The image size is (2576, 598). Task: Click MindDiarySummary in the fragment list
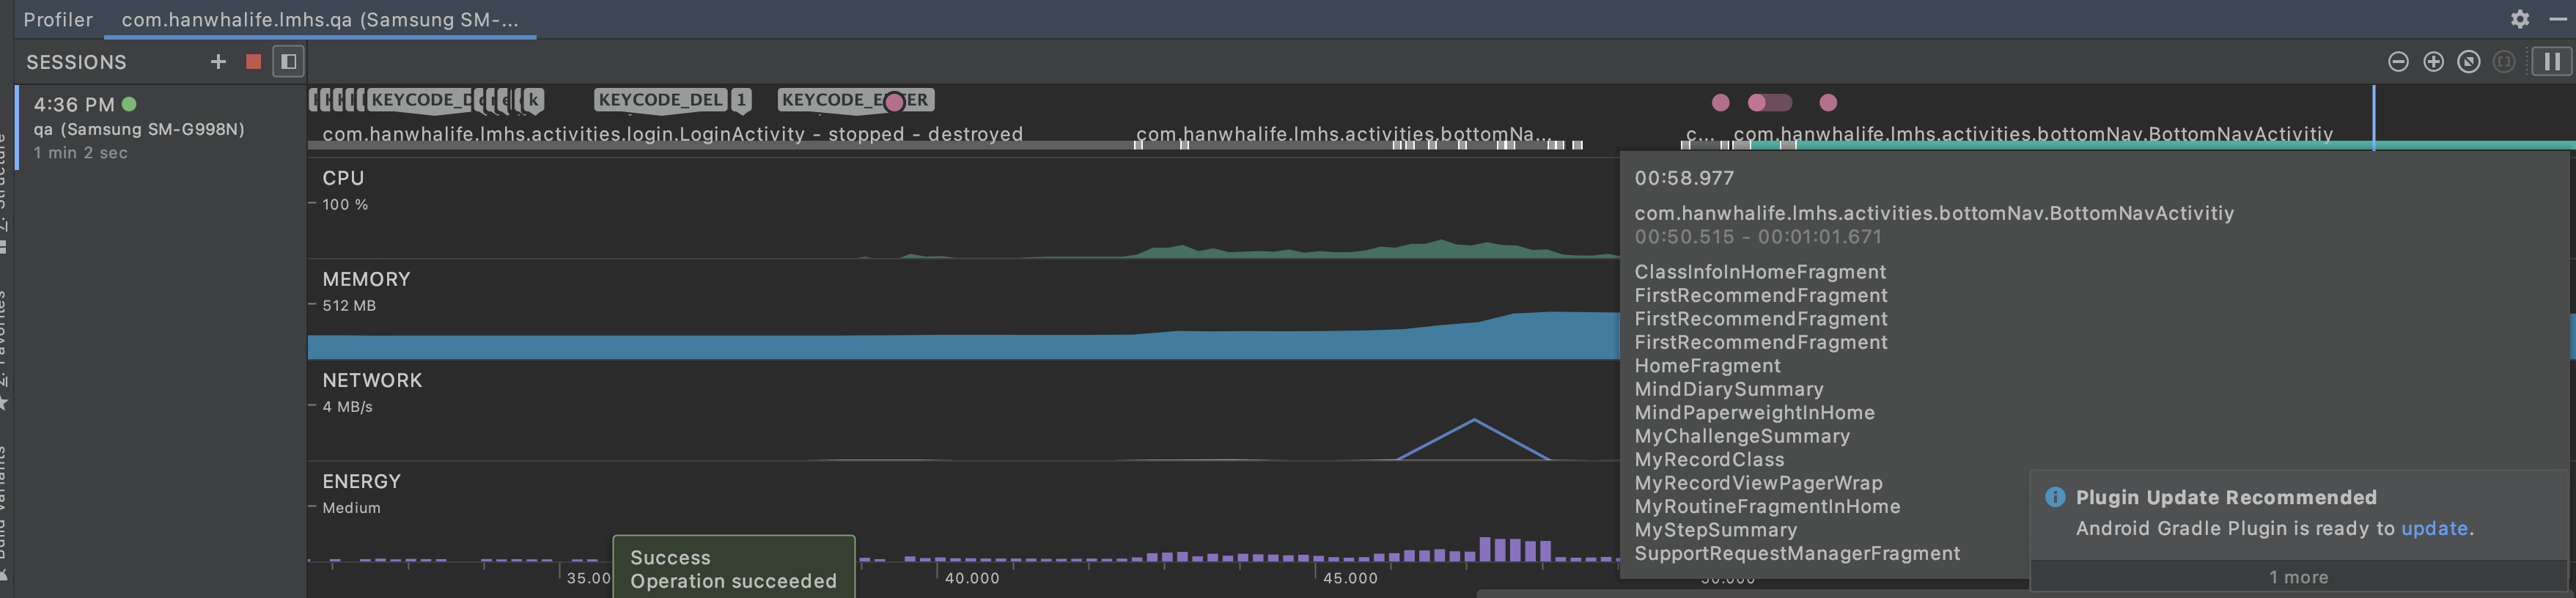click(x=1728, y=389)
